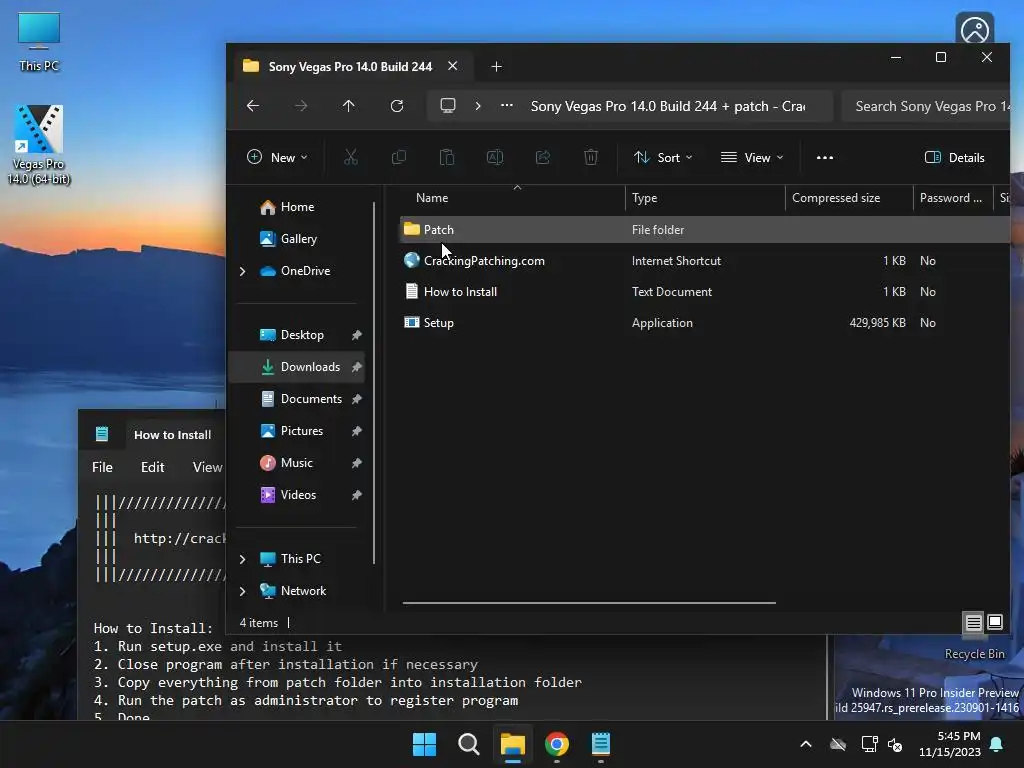Open Pictures quick access folder
The height and width of the screenshot is (768, 1024).
point(302,431)
